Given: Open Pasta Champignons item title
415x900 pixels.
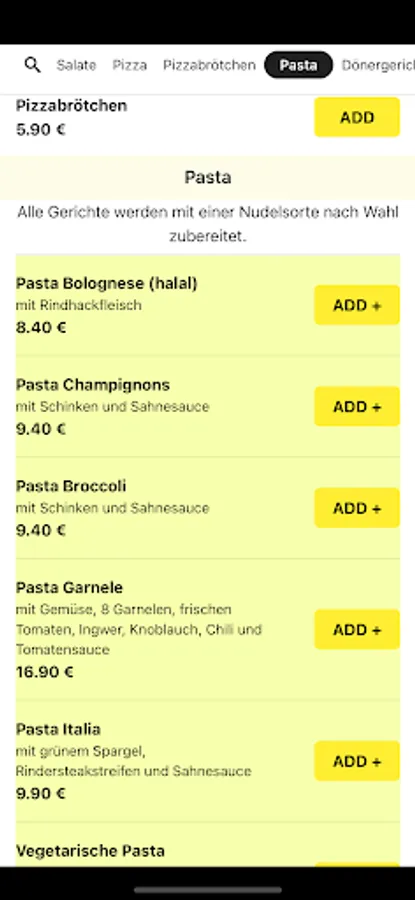Looking at the screenshot, I should tap(92, 384).
